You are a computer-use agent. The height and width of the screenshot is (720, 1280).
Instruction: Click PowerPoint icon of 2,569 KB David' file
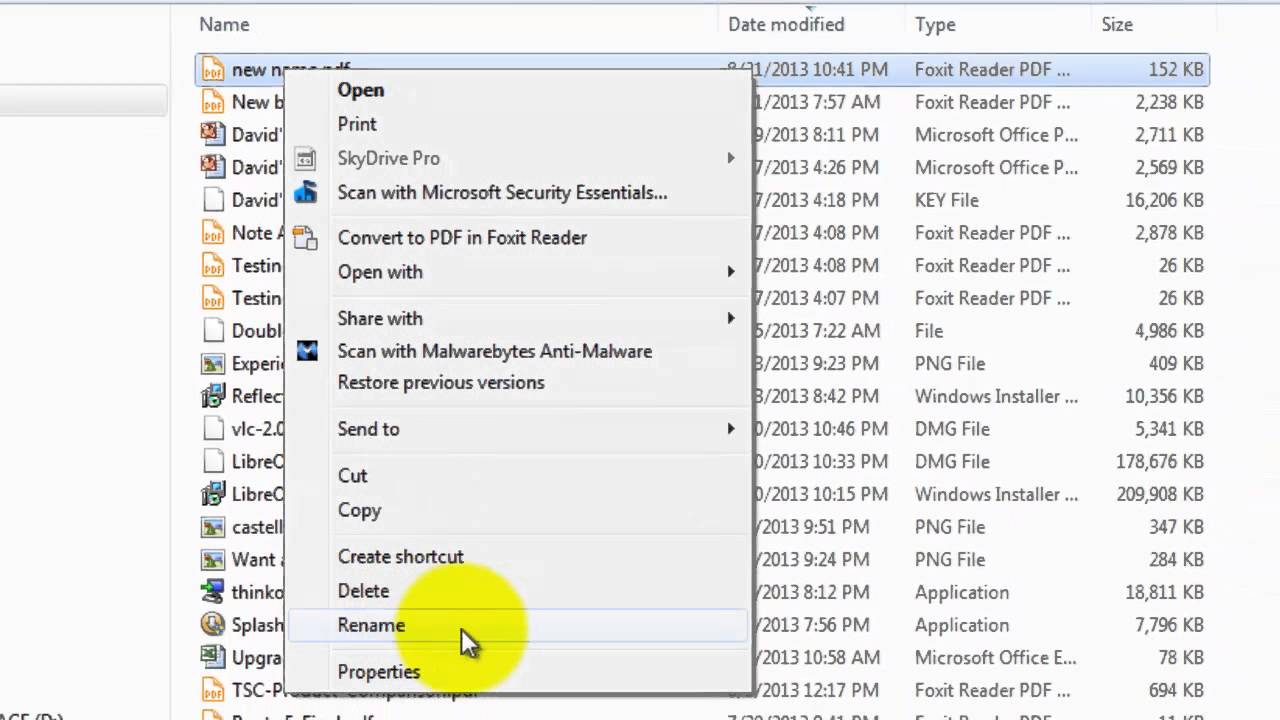213,167
